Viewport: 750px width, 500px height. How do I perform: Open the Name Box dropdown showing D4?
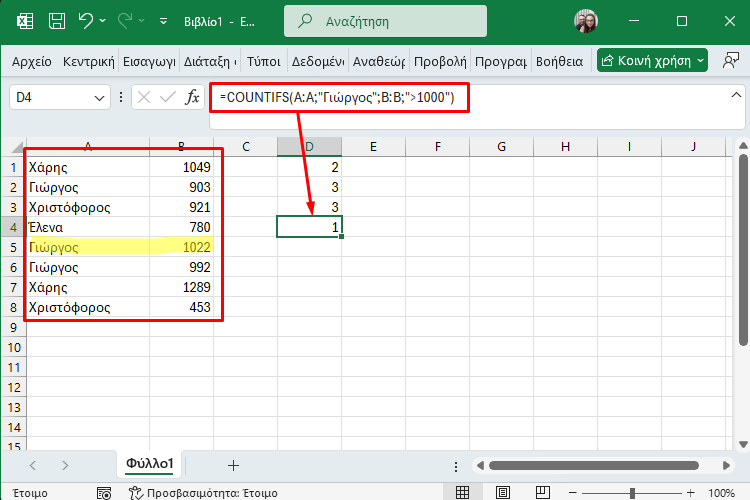[99, 98]
